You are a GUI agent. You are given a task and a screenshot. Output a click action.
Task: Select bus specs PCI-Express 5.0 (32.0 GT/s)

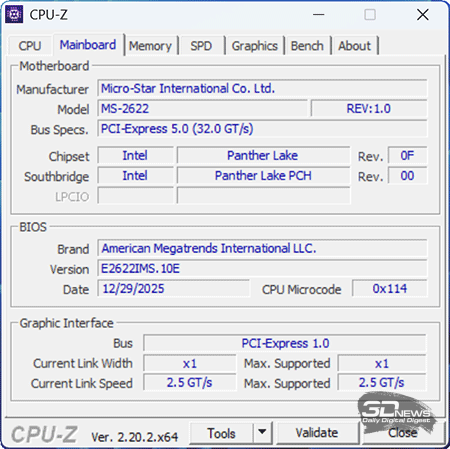(x=262, y=129)
